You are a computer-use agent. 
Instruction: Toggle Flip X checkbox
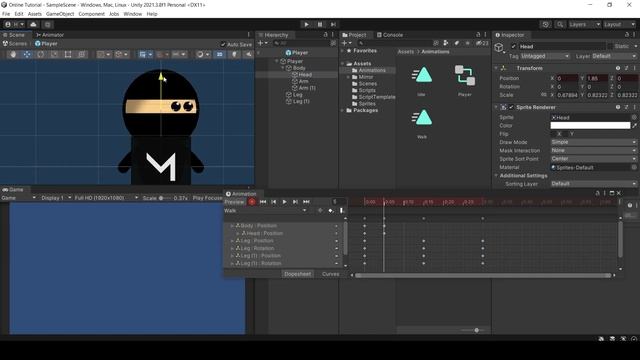pyautogui.click(x=554, y=134)
